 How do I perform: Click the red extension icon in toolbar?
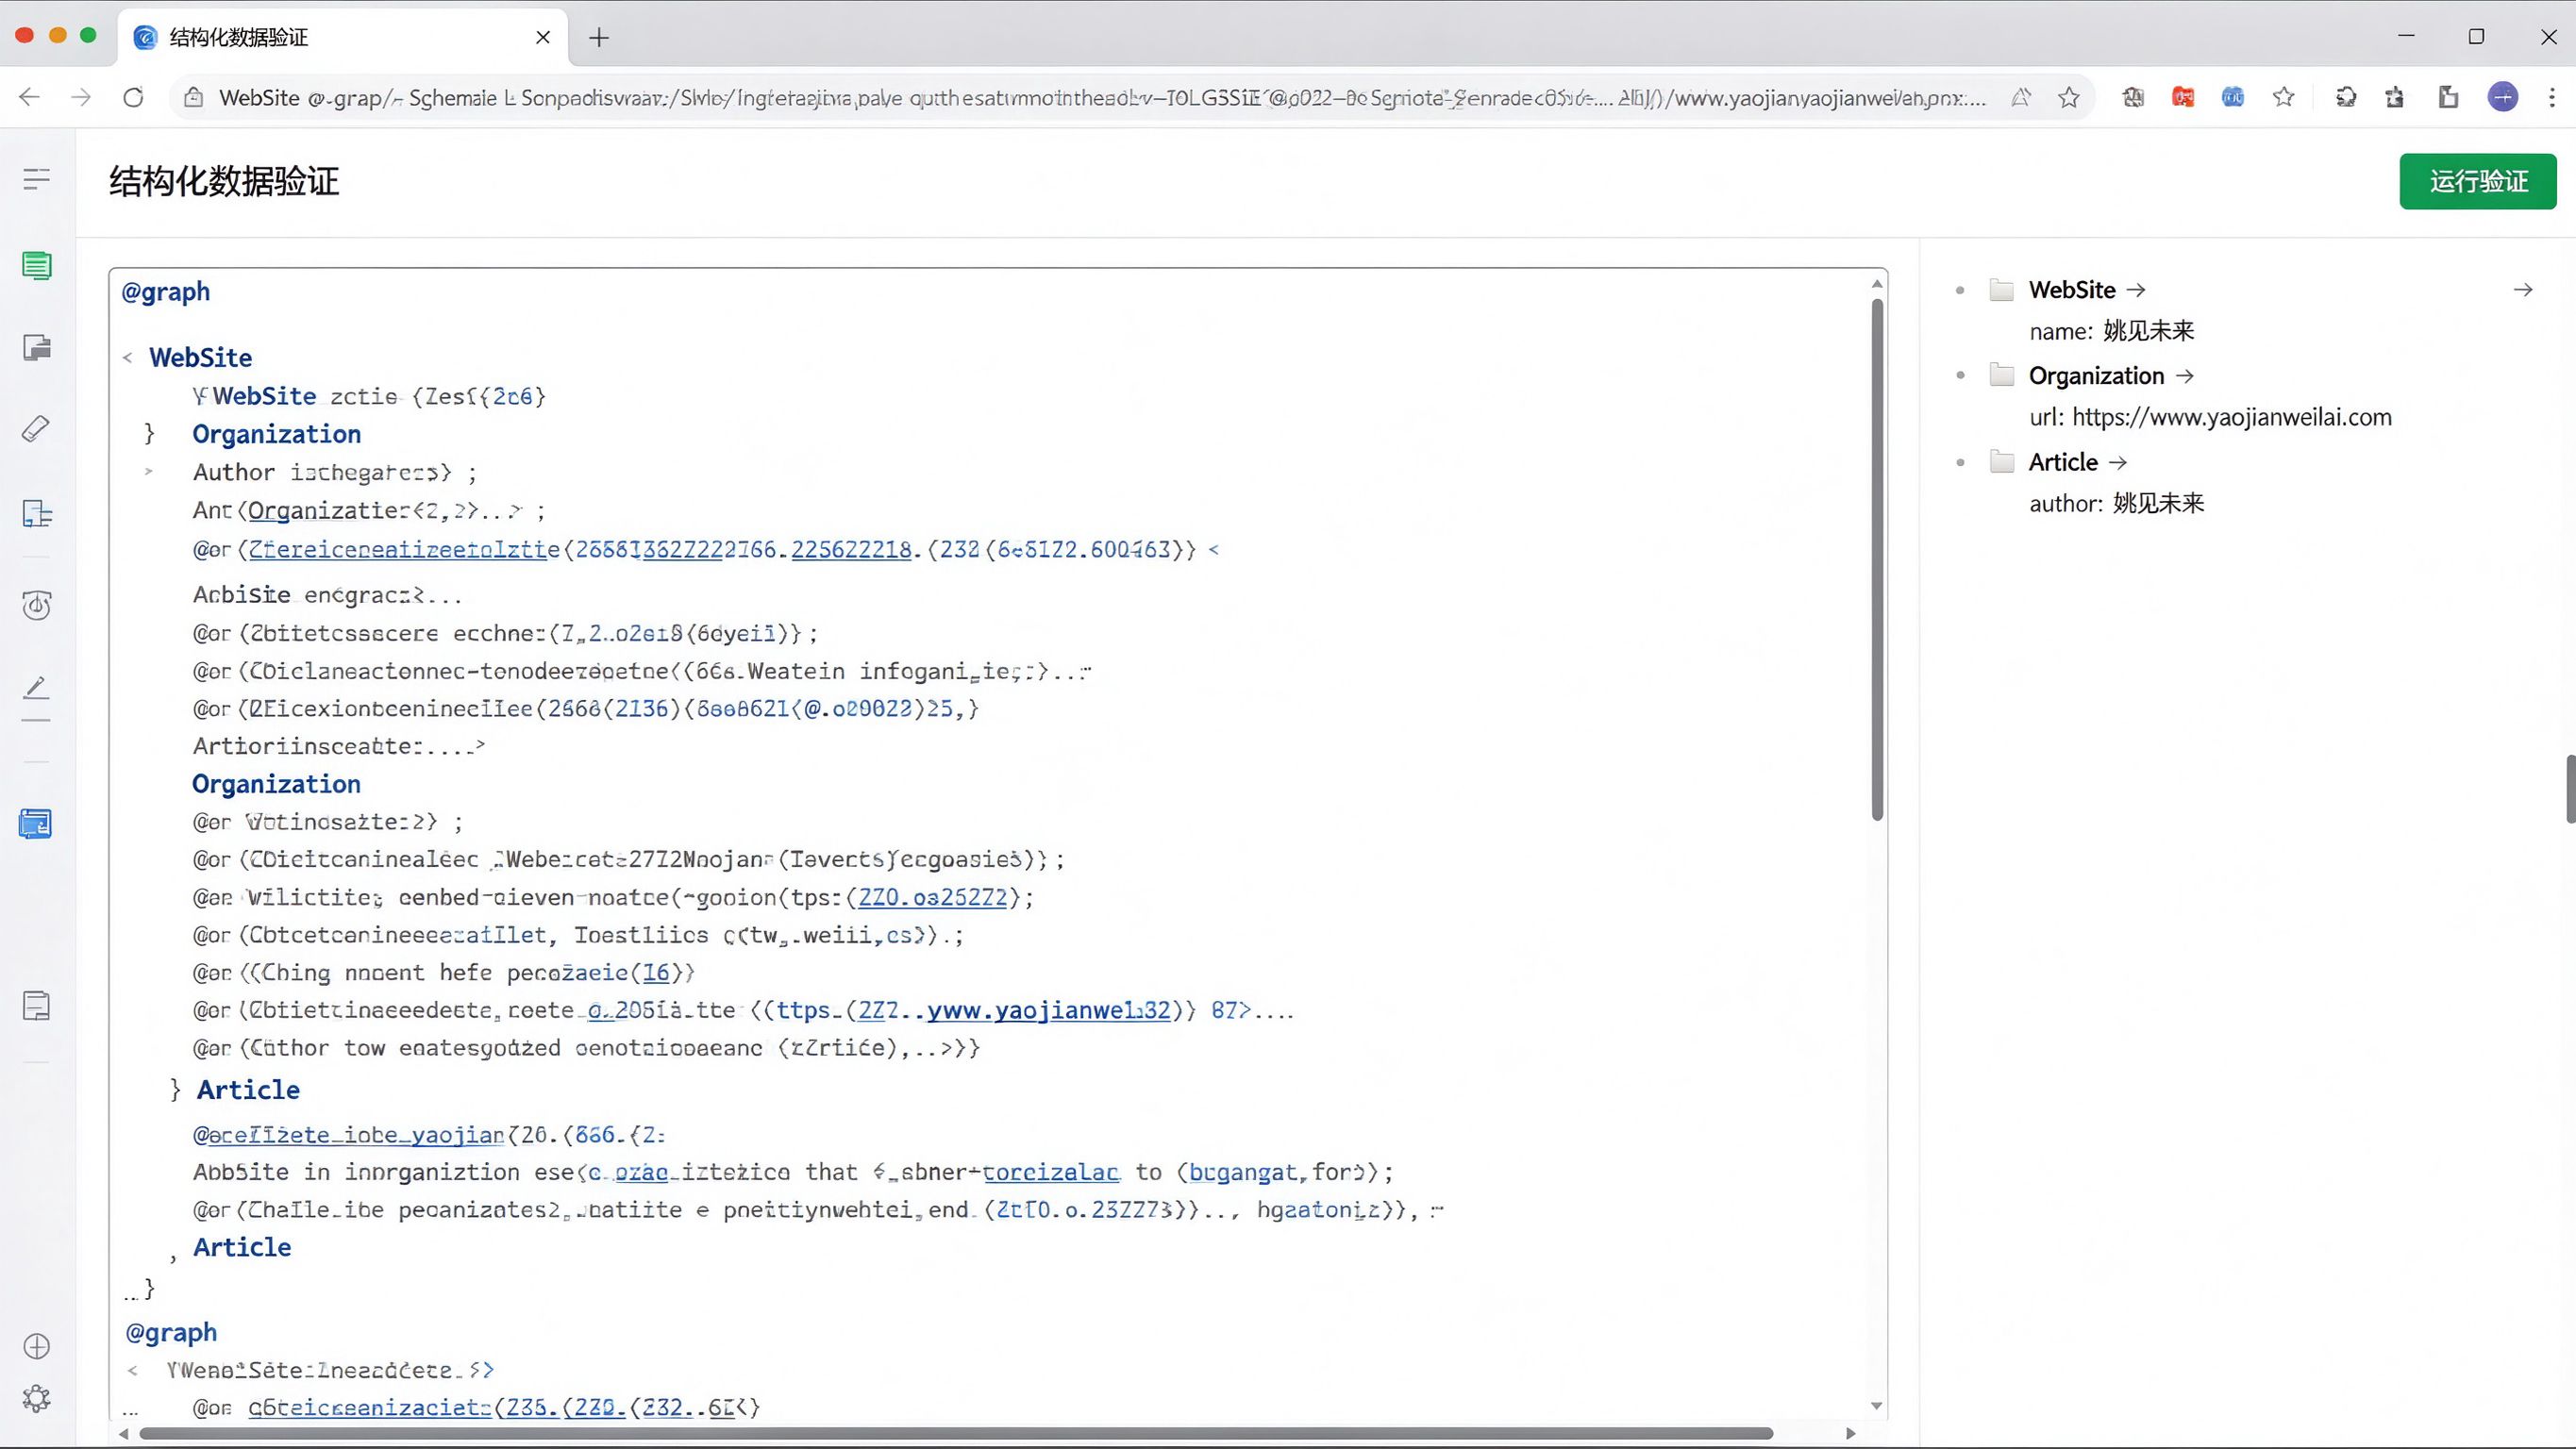(x=2183, y=97)
